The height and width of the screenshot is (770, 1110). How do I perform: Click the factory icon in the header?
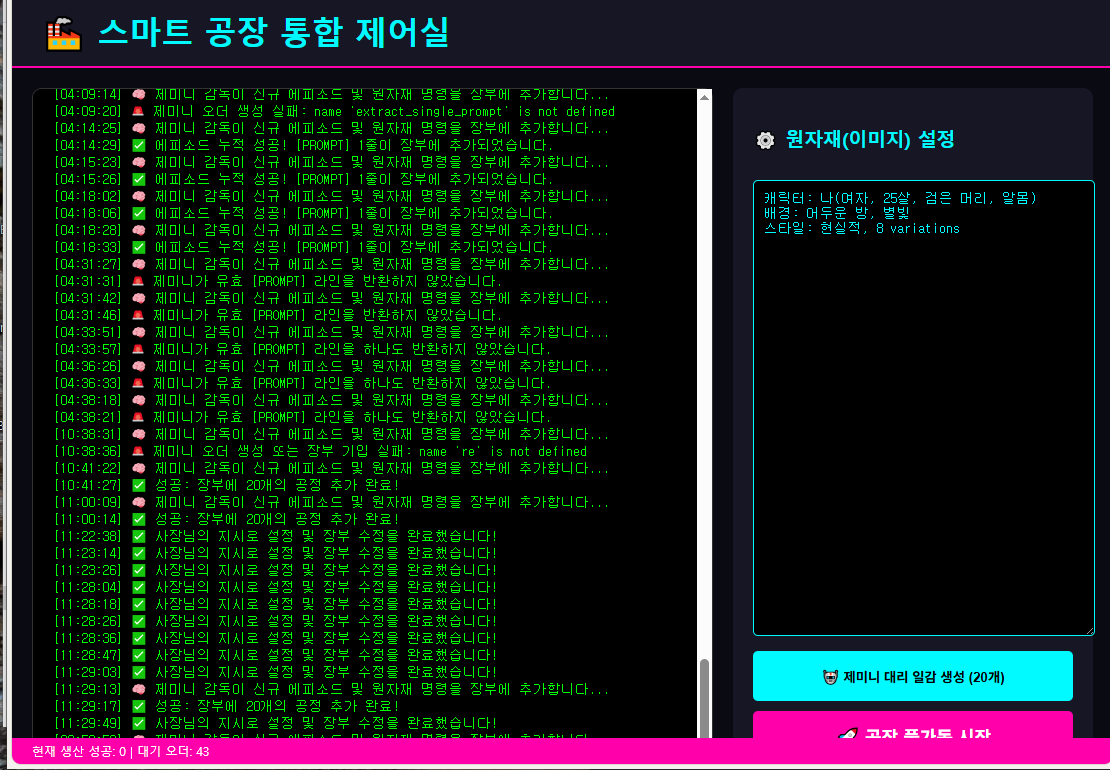click(63, 33)
